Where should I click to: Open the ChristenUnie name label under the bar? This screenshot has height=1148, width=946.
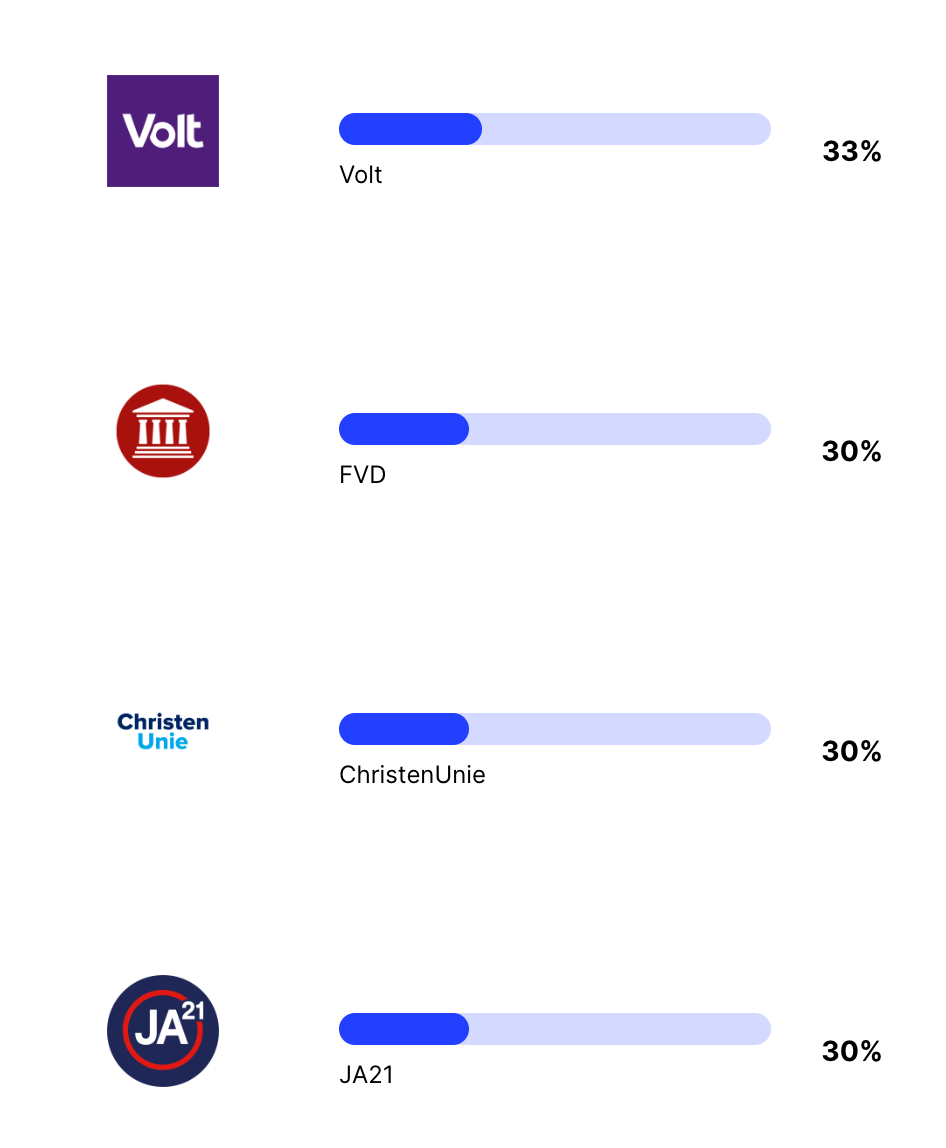point(412,775)
